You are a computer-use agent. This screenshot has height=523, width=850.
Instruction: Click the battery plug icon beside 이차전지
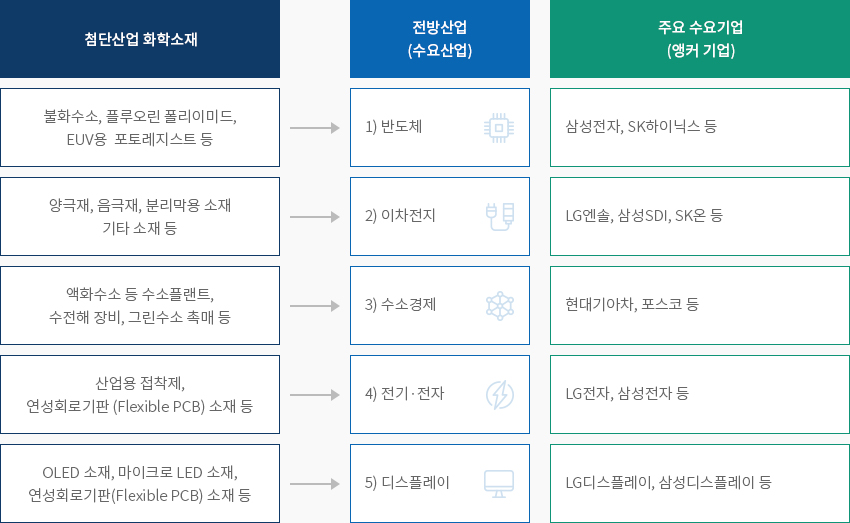500,217
